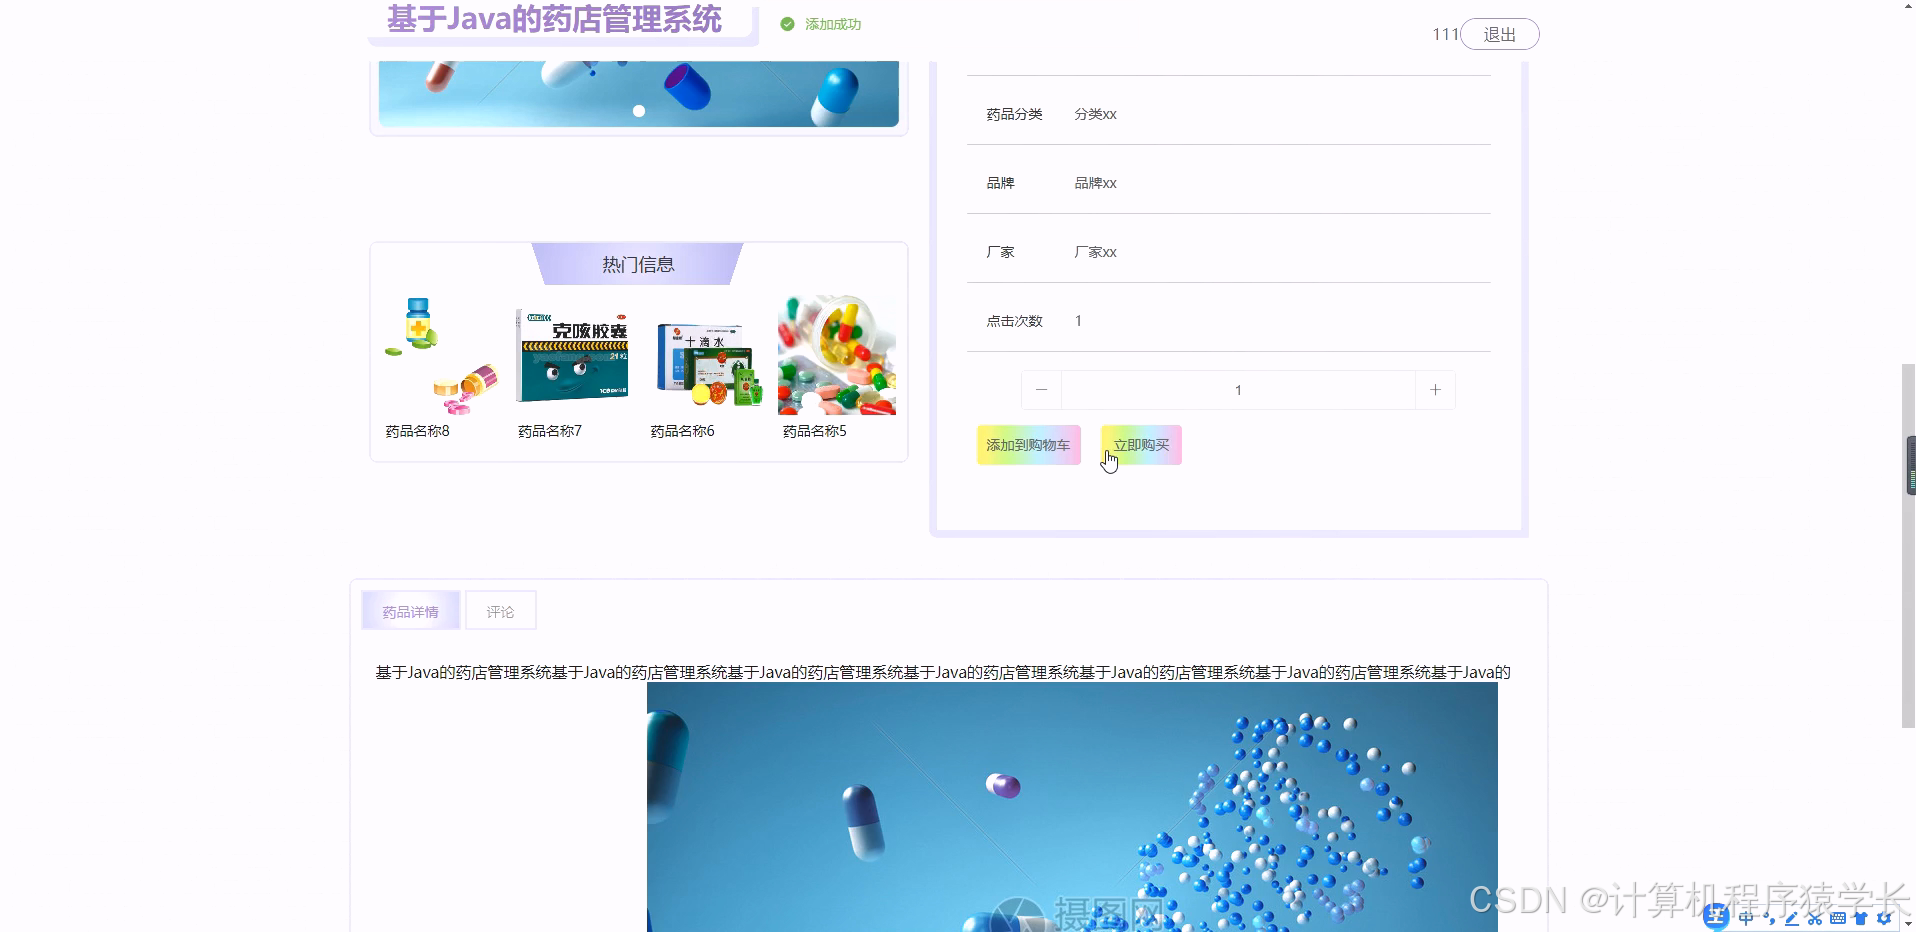Click the comma punctuation icon in IME bar

coord(1767,920)
